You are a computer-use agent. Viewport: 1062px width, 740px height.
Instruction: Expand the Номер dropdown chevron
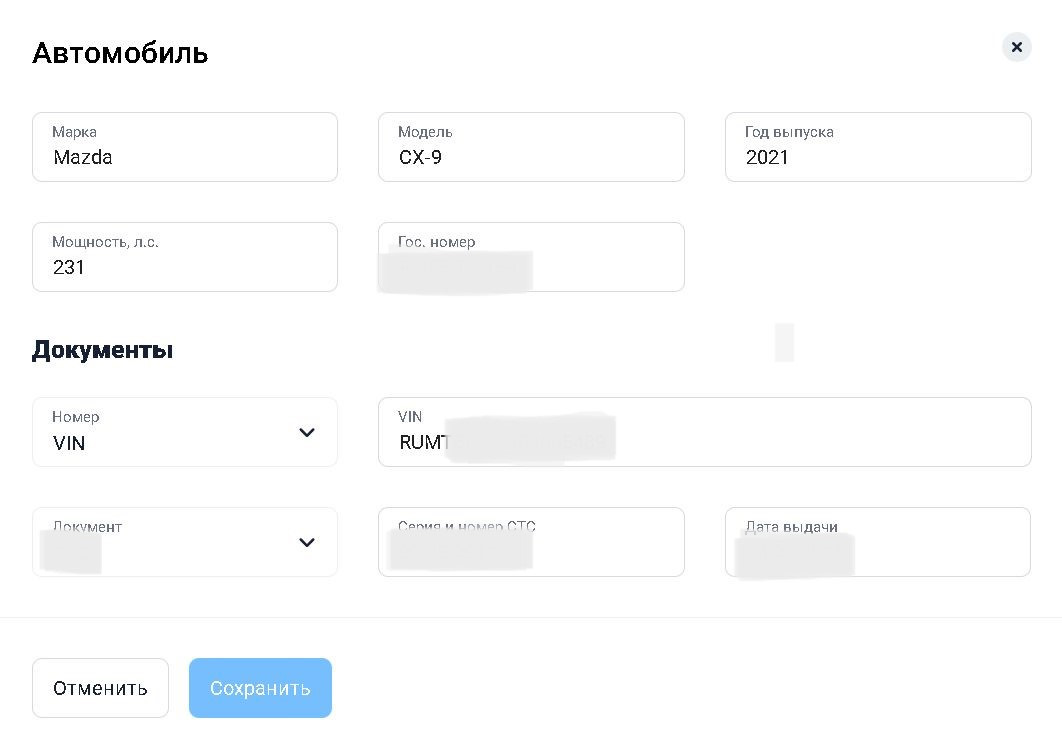point(307,432)
